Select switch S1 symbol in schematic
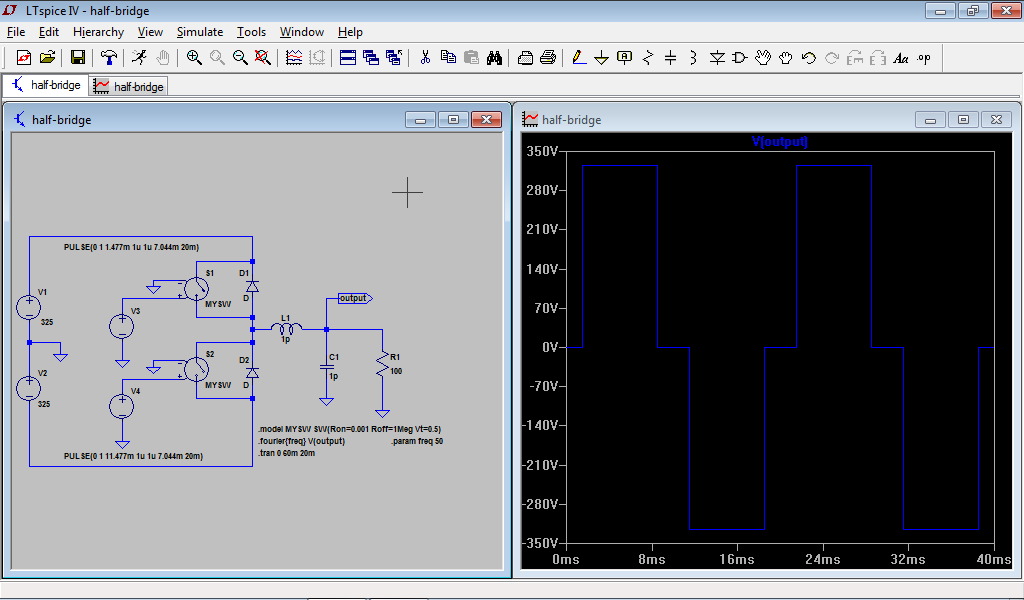 196,288
